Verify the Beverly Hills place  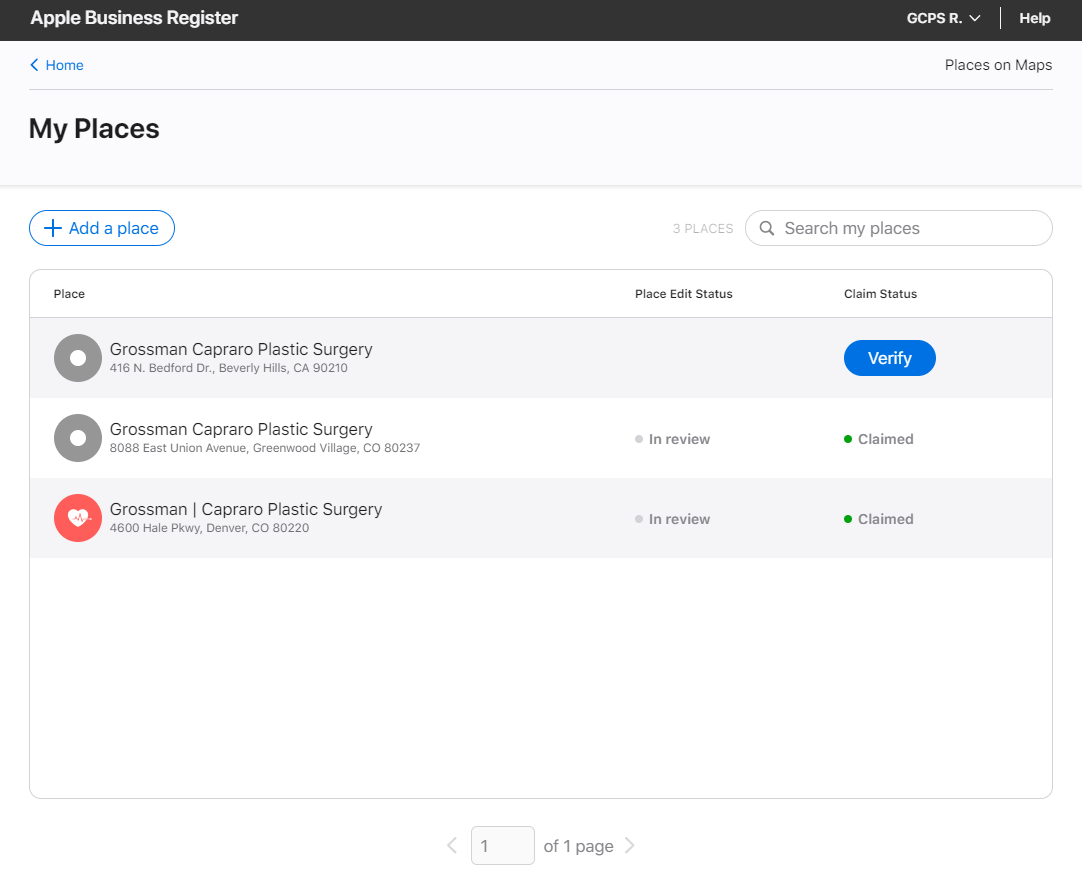pyautogui.click(x=889, y=358)
